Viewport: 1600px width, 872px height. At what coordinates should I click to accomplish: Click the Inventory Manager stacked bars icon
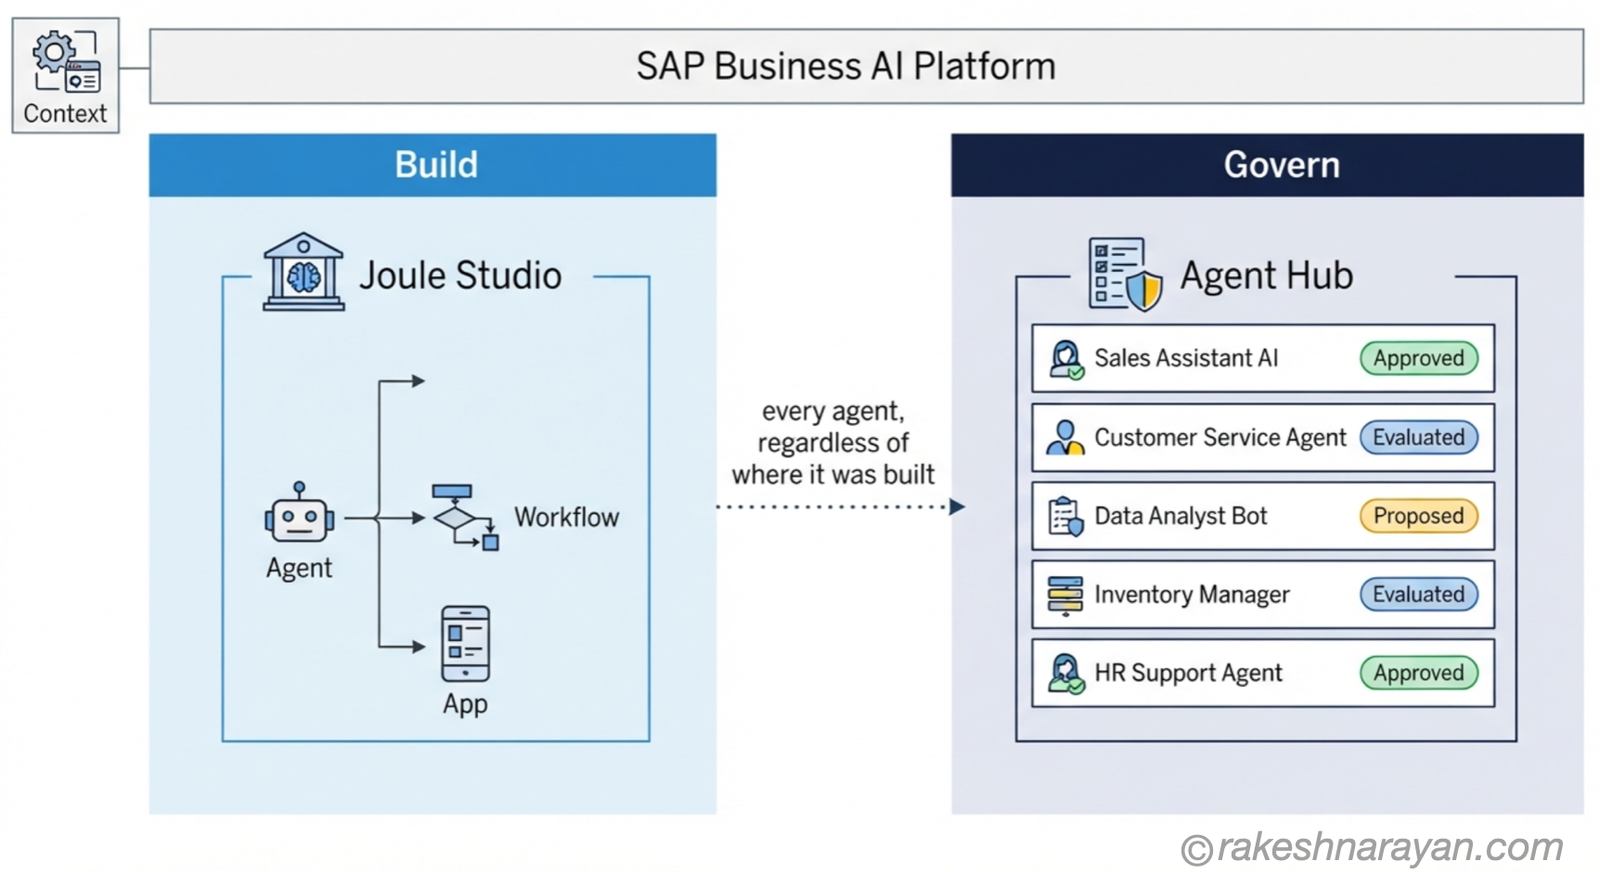(x=1065, y=594)
